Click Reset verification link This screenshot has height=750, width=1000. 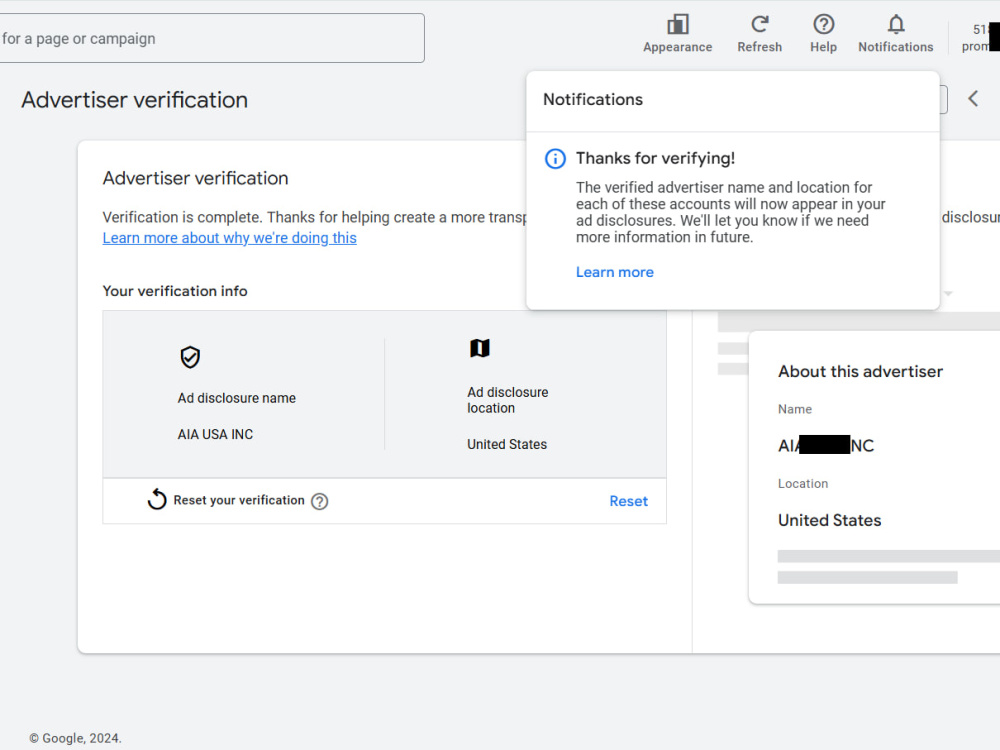(x=628, y=501)
